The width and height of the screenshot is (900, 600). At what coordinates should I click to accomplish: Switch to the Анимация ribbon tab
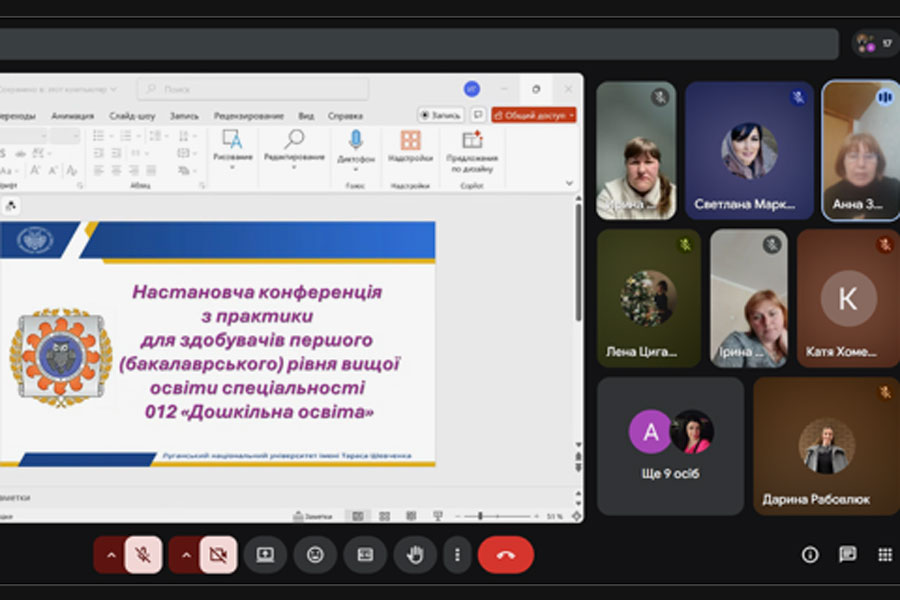(x=72, y=116)
